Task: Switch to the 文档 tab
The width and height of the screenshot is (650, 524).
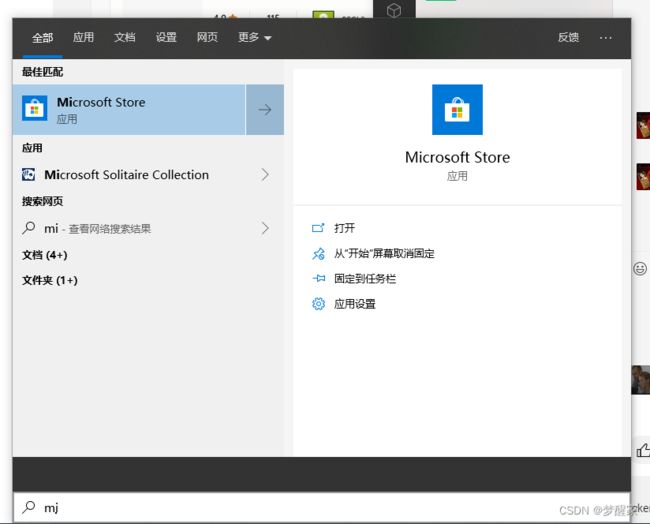Action: click(125, 37)
